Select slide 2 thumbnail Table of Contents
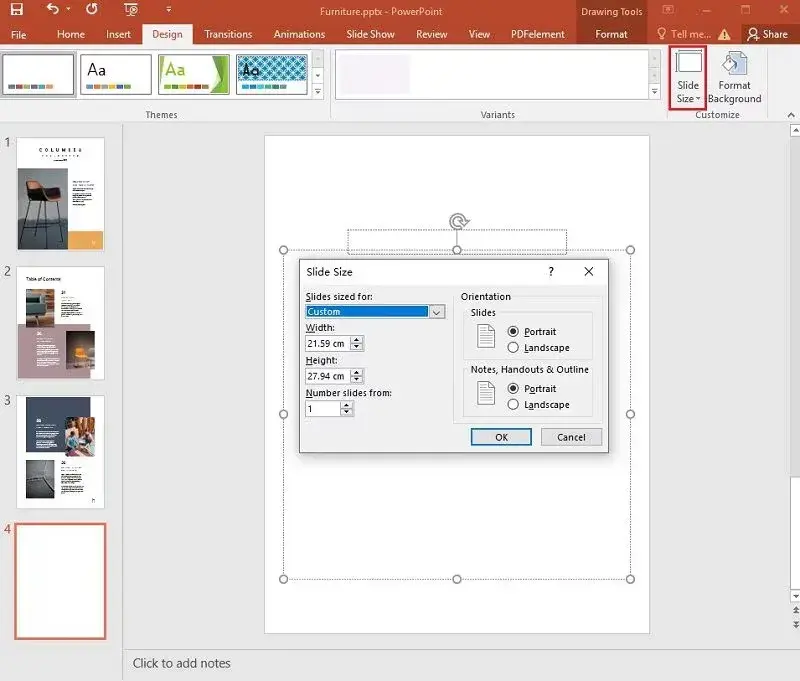The width and height of the screenshot is (800, 681). 61,323
